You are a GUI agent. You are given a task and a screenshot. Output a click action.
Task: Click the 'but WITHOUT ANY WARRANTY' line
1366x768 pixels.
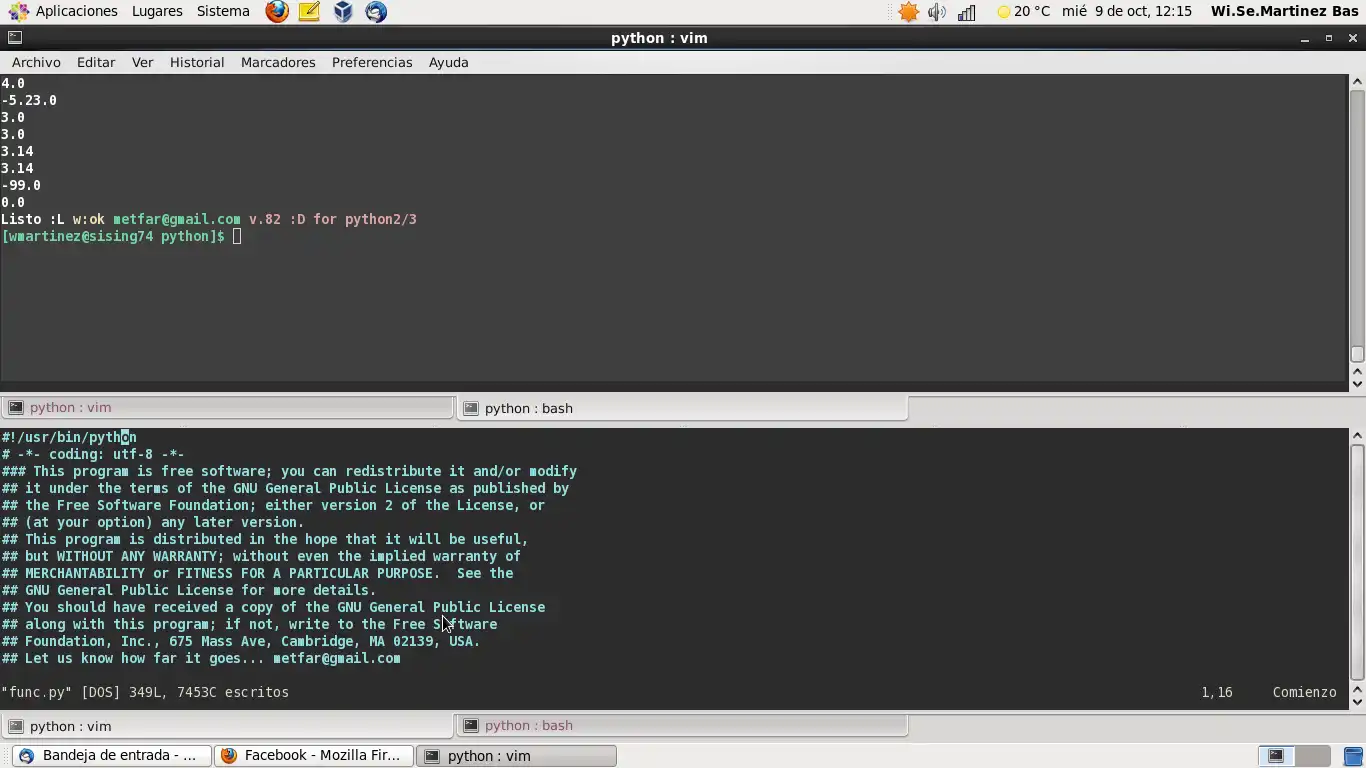tap(261, 556)
